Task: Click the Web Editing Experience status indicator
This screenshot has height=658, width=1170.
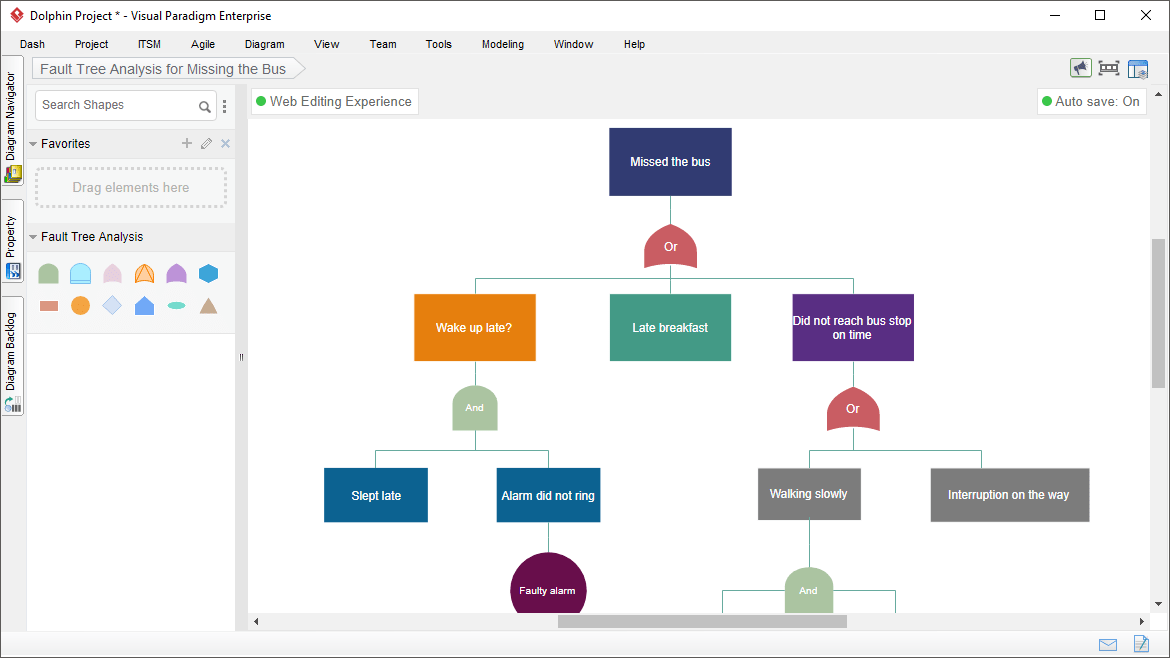Action: pos(334,101)
